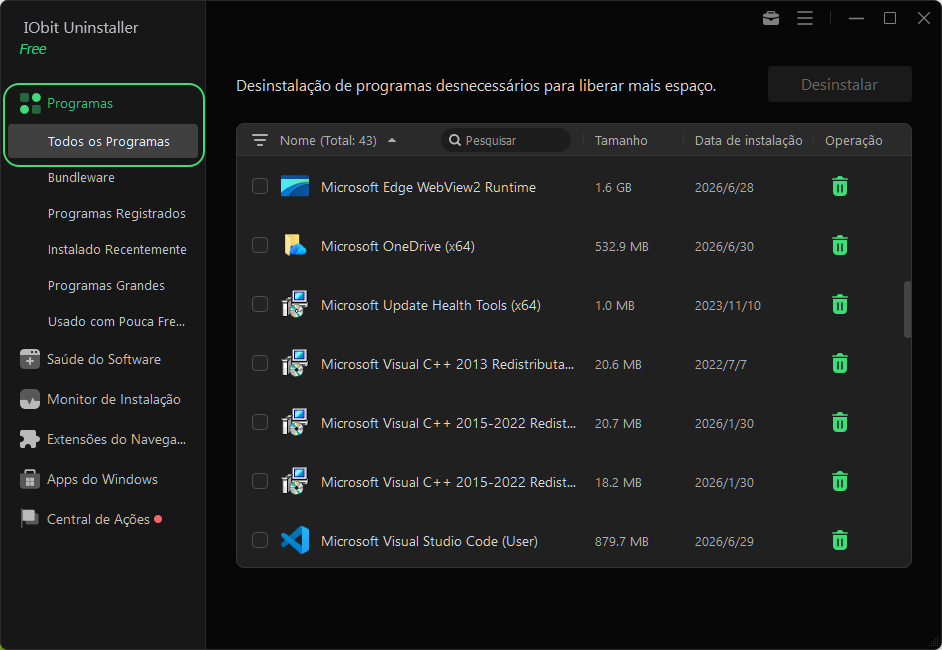Toggle the sort arrow next to Nome
The width and height of the screenshot is (942, 650).
click(x=392, y=141)
